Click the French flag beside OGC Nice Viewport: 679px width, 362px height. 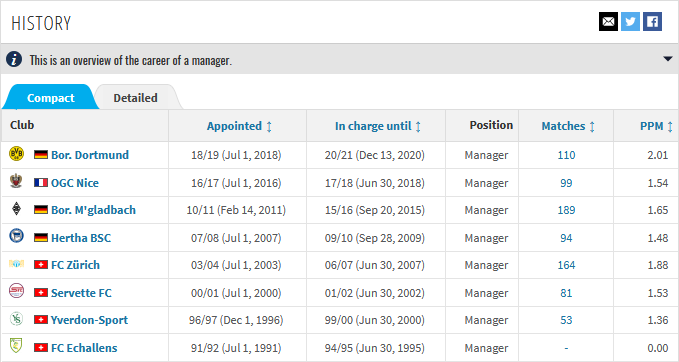click(41, 183)
